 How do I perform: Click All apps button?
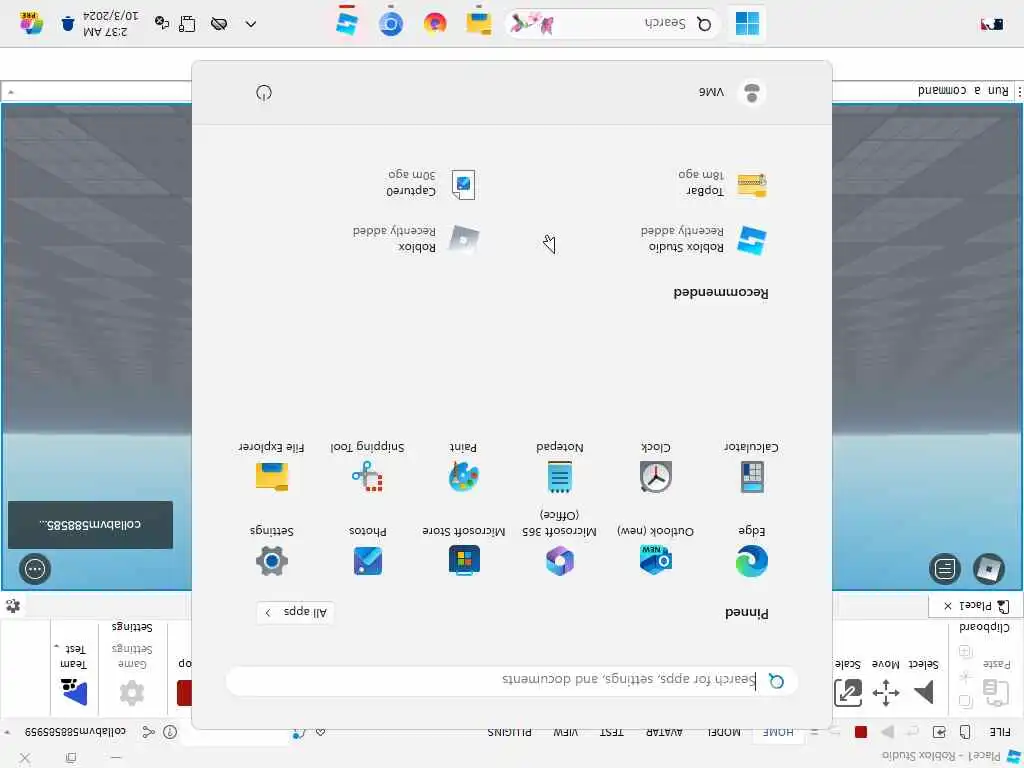pos(295,612)
